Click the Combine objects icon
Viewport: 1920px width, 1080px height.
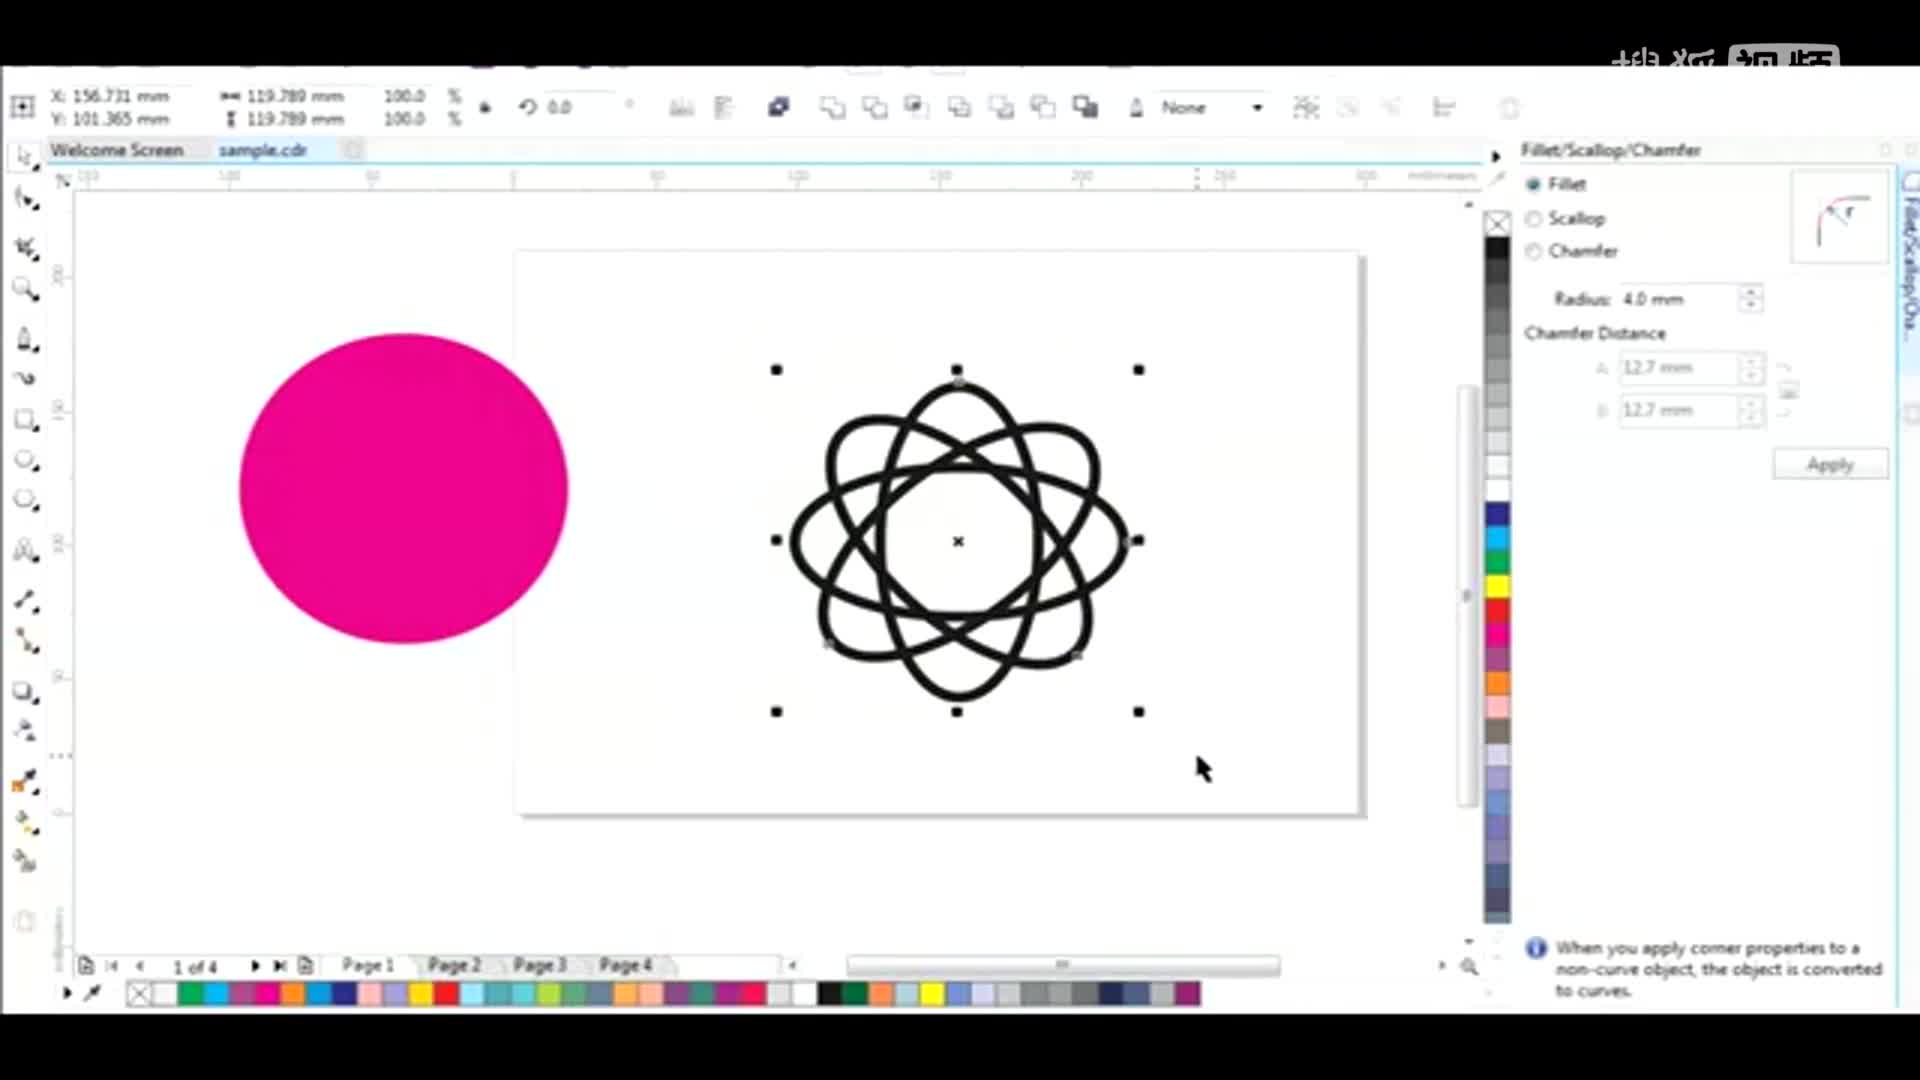tap(778, 107)
